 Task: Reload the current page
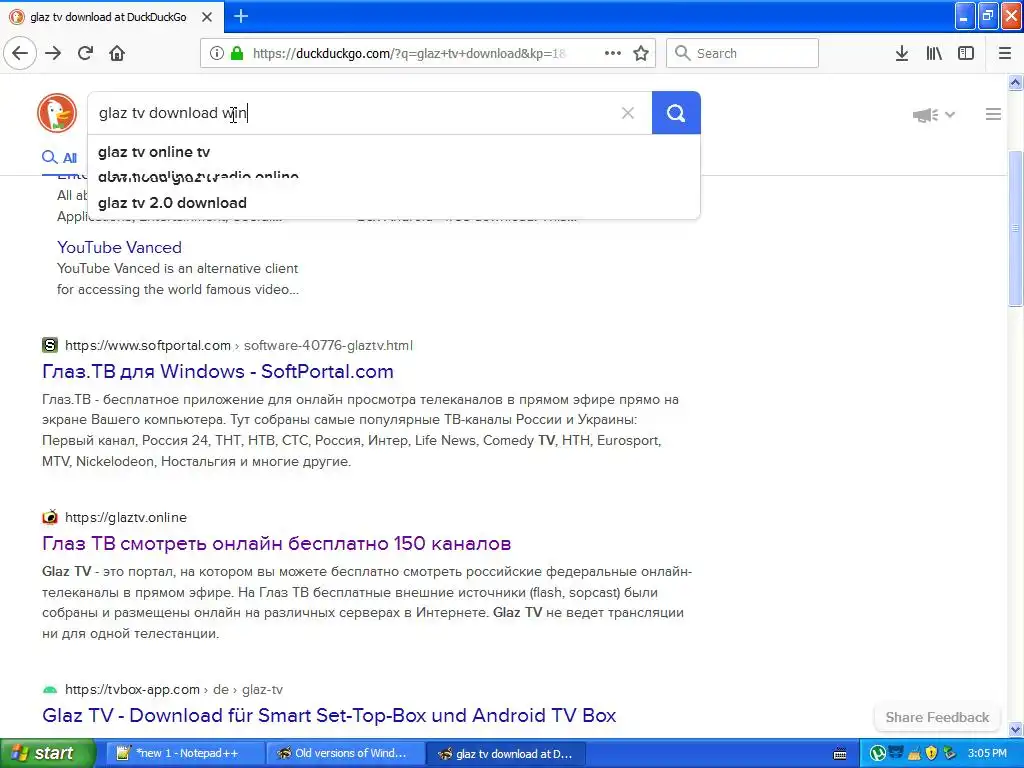pyautogui.click(x=85, y=54)
